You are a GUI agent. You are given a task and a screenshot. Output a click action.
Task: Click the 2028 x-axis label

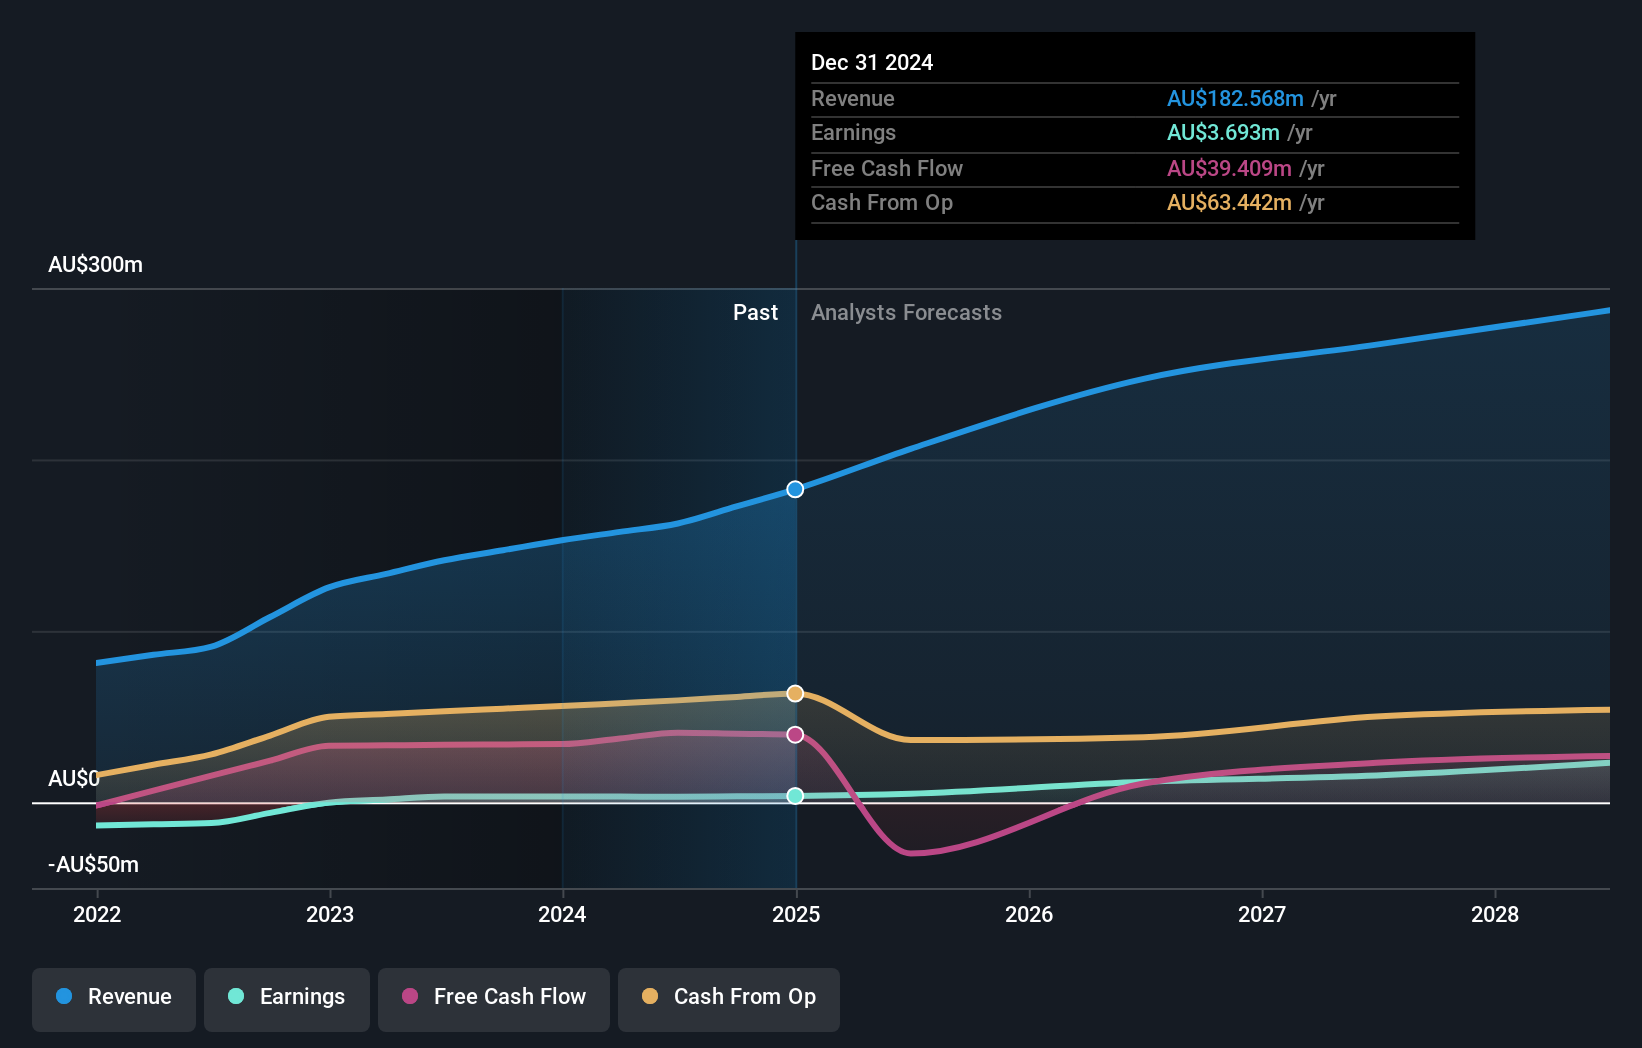(x=1495, y=914)
